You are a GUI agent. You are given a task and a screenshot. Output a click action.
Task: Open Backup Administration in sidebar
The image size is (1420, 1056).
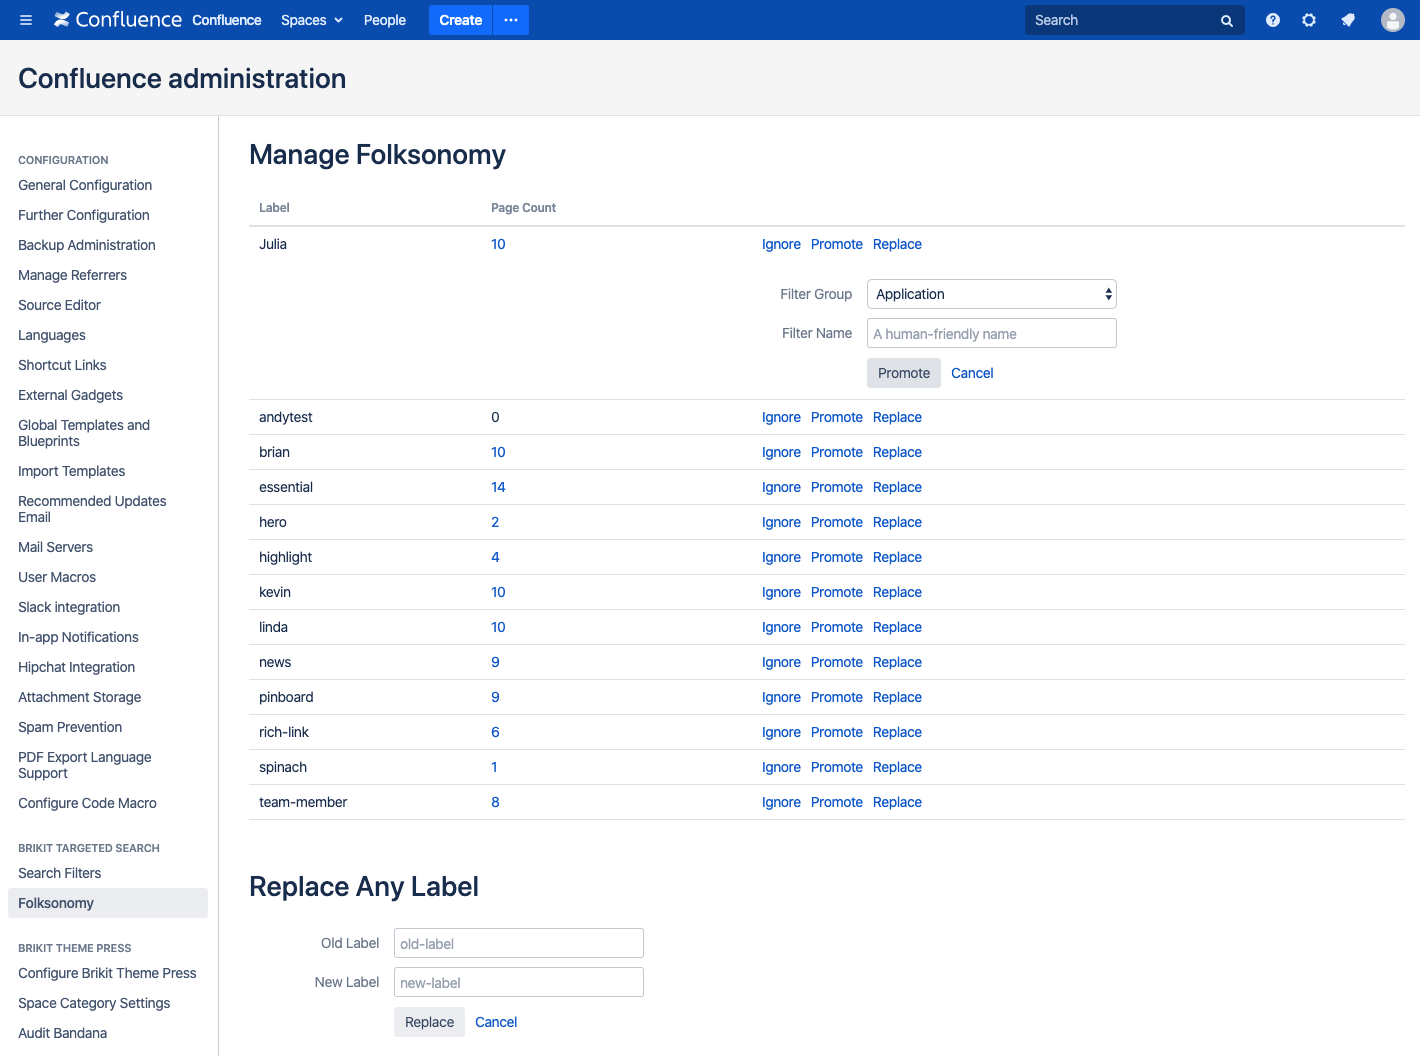(x=87, y=245)
